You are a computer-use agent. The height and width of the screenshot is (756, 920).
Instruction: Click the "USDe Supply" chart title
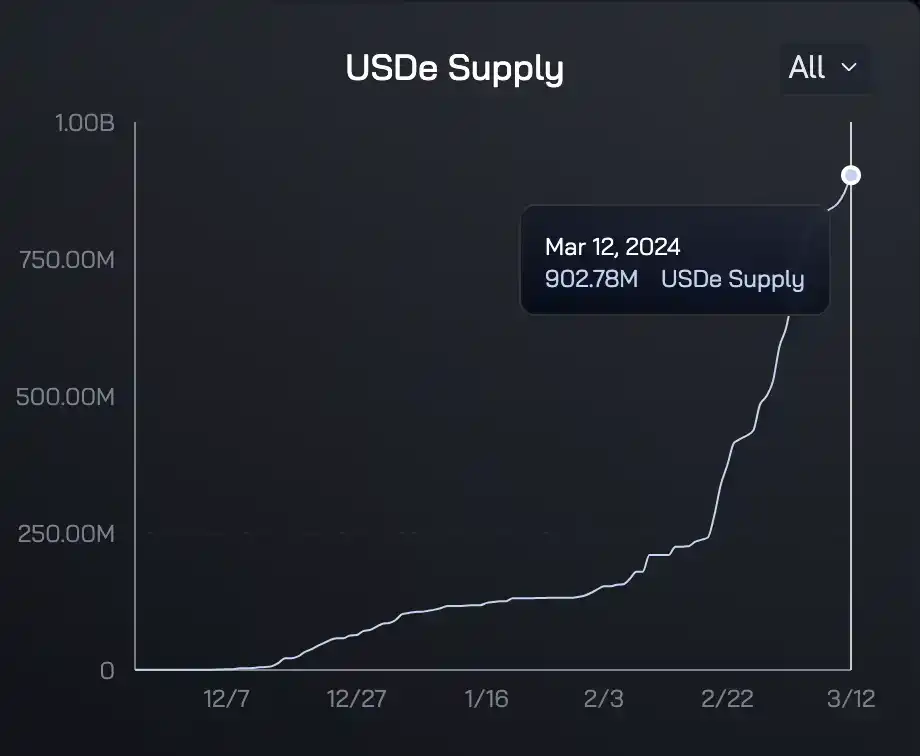point(454,69)
